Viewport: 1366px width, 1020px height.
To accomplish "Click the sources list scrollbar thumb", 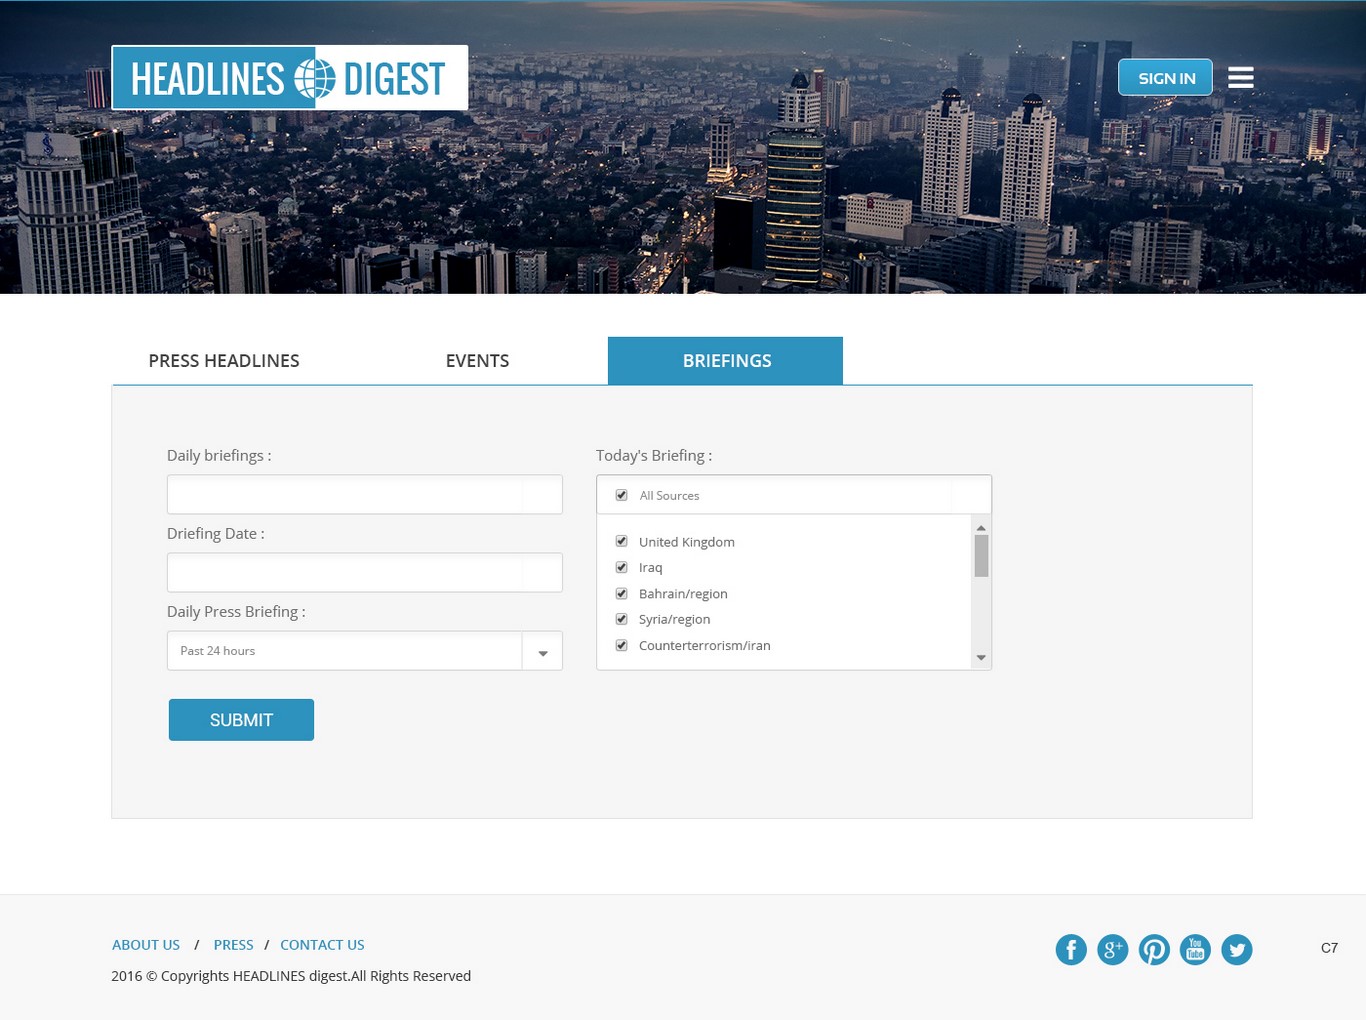I will point(981,556).
